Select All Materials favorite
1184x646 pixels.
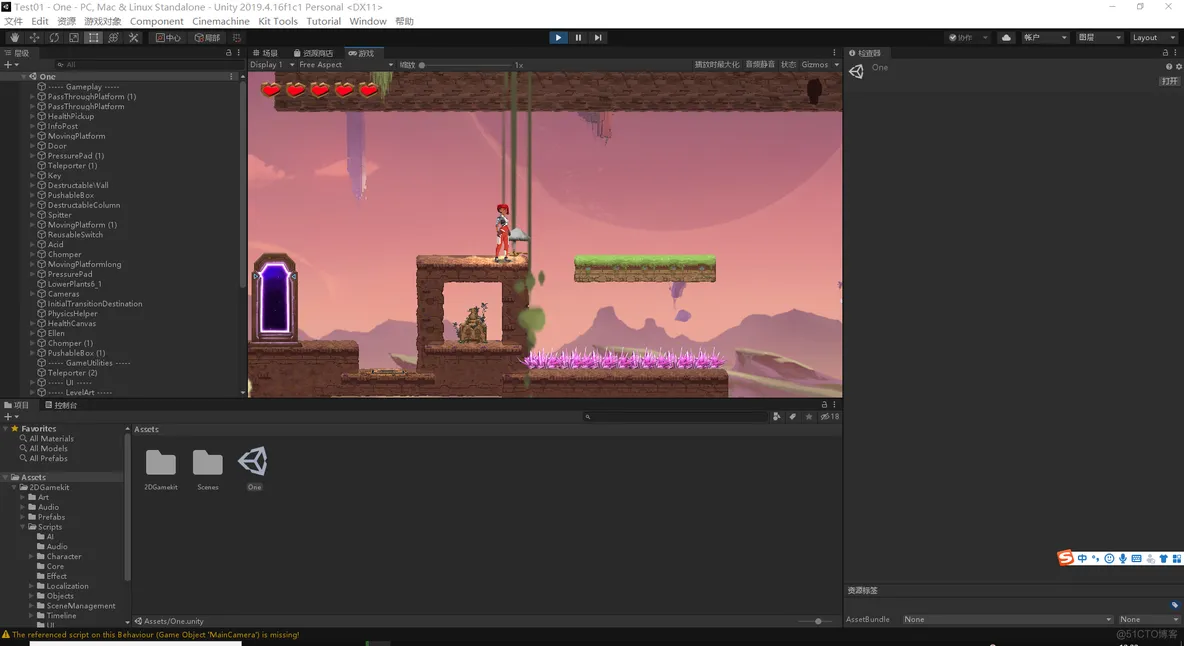point(51,438)
